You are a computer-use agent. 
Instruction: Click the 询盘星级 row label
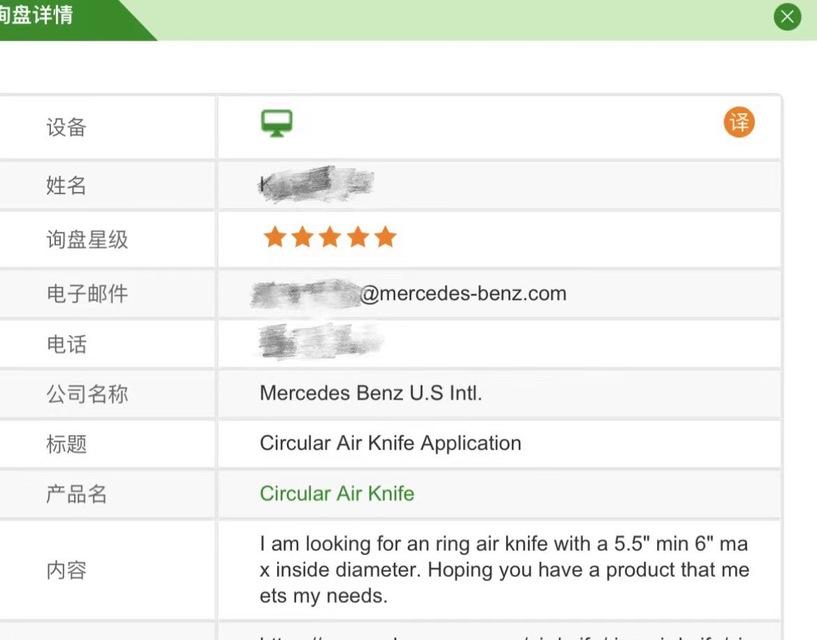[87, 240]
